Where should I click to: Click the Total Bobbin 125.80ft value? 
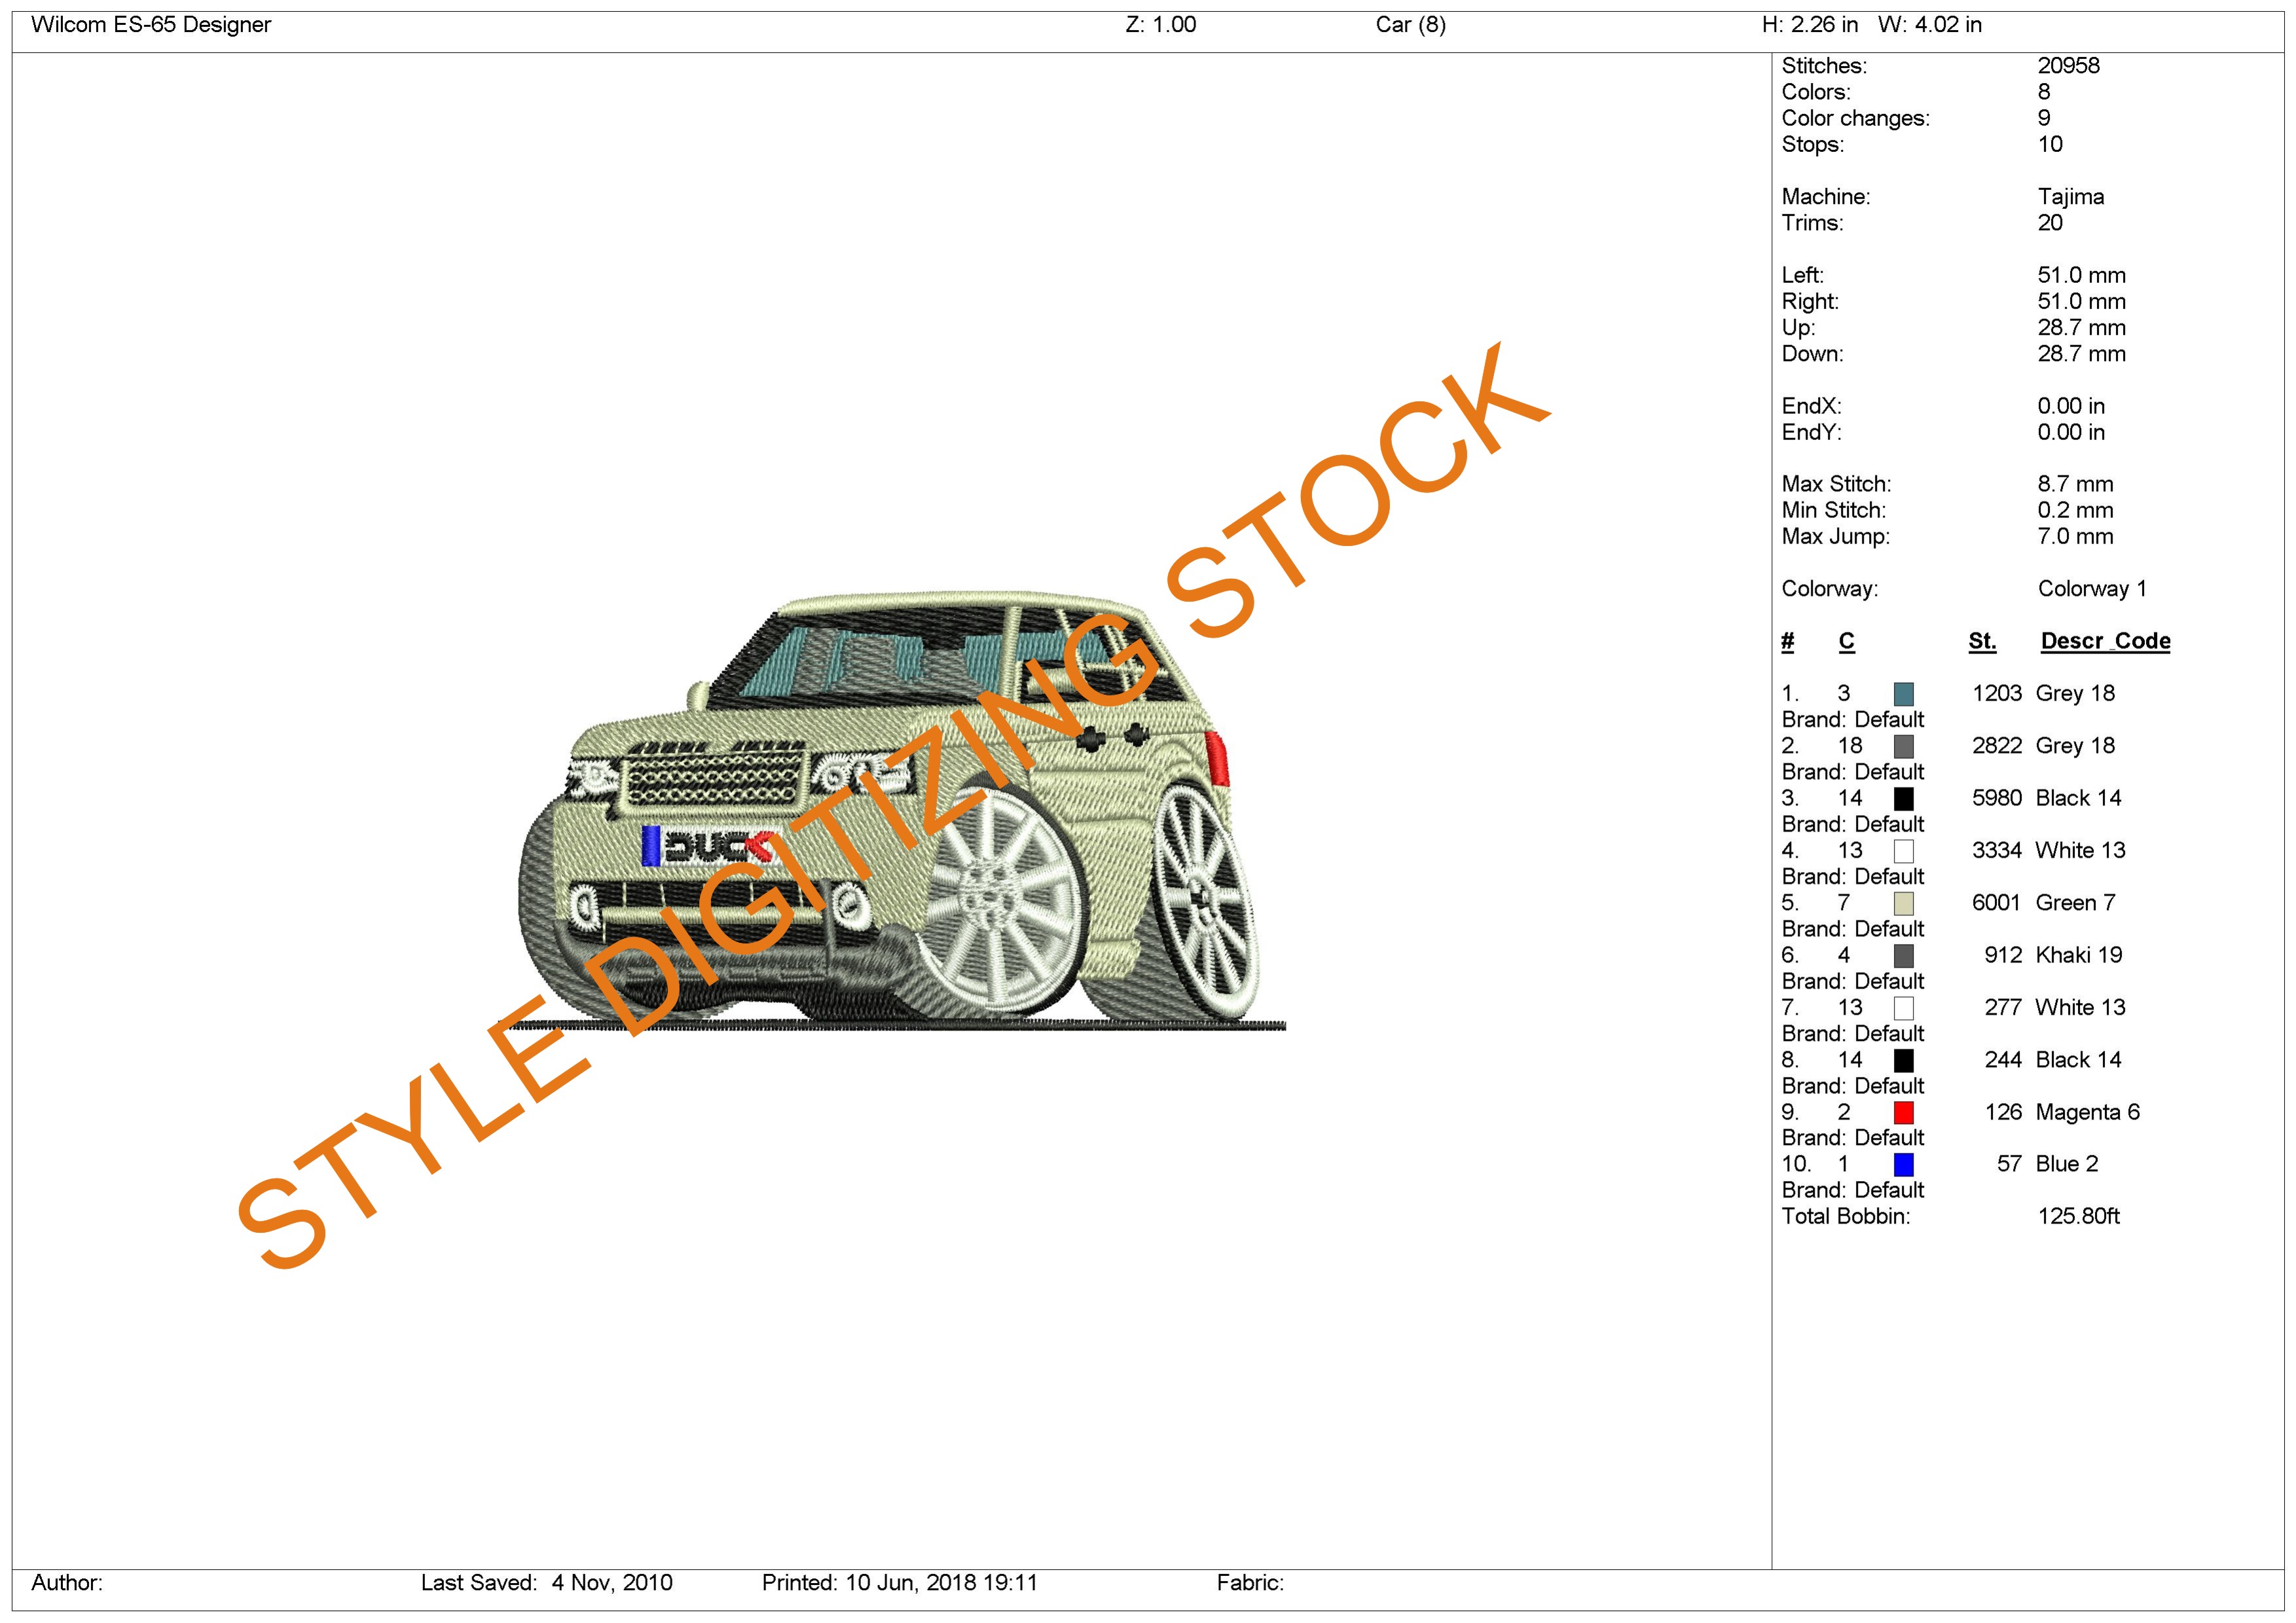tap(2078, 1217)
